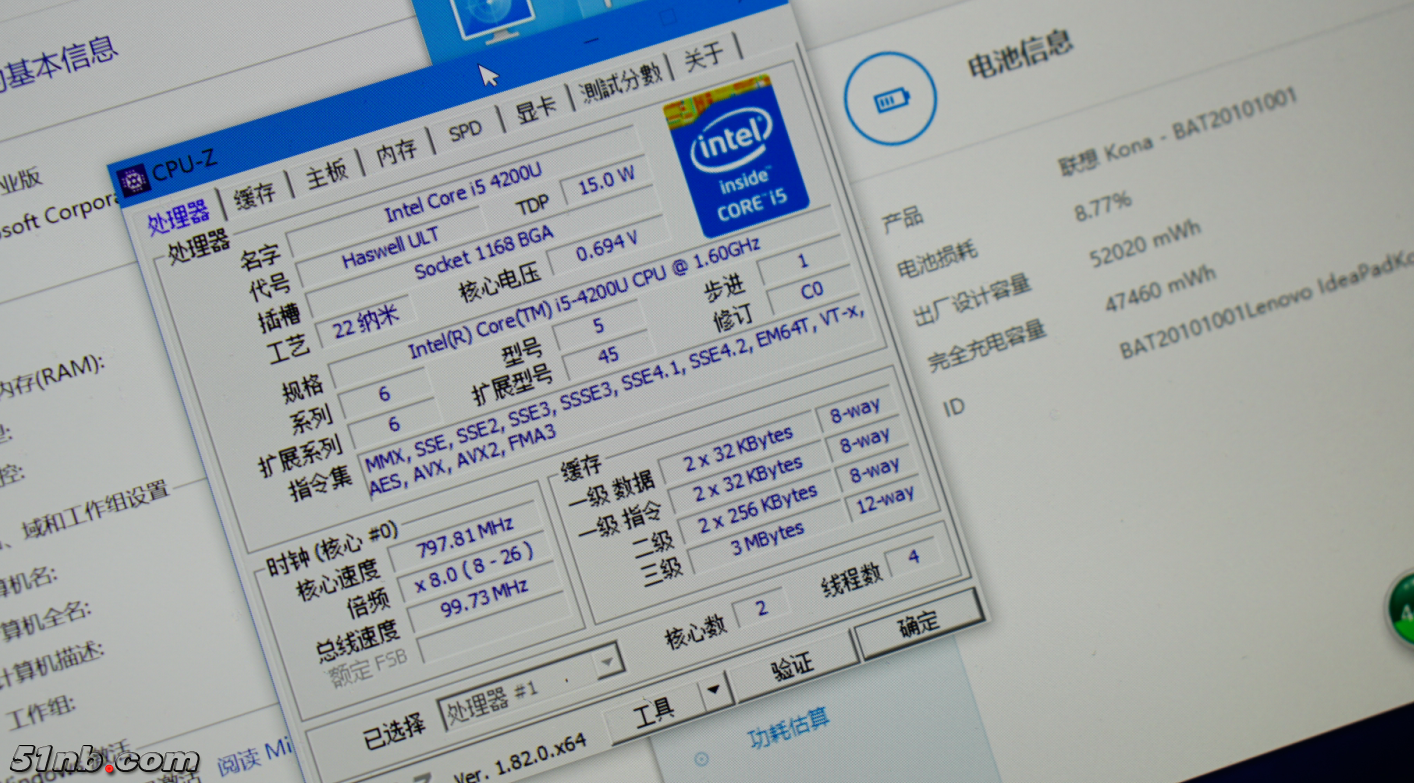The height and width of the screenshot is (783, 1414).
Task: Click the CPU-Z title bar app icon
Action: (132, 181)
